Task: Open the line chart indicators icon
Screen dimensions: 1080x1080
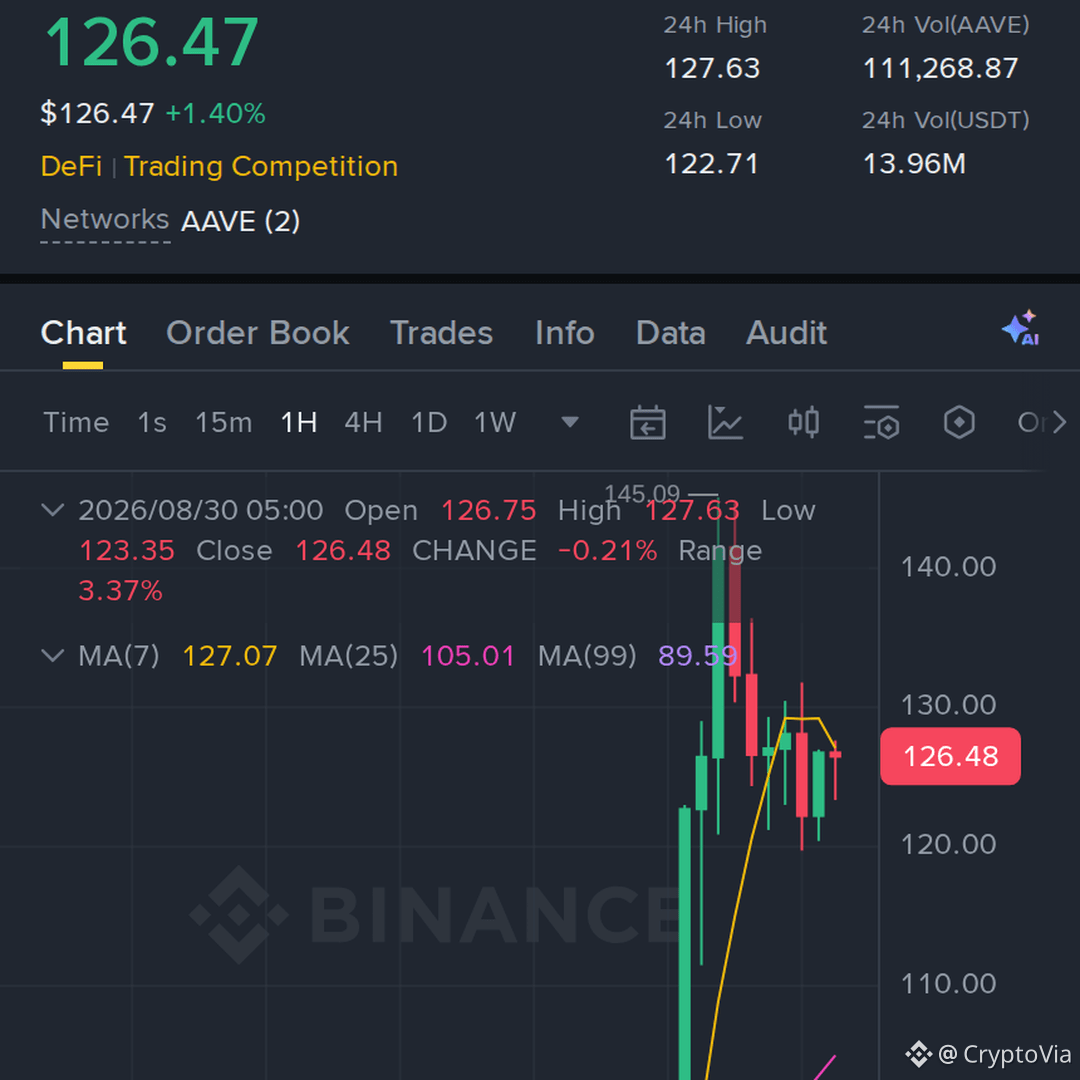Action: tap(725, 422)
